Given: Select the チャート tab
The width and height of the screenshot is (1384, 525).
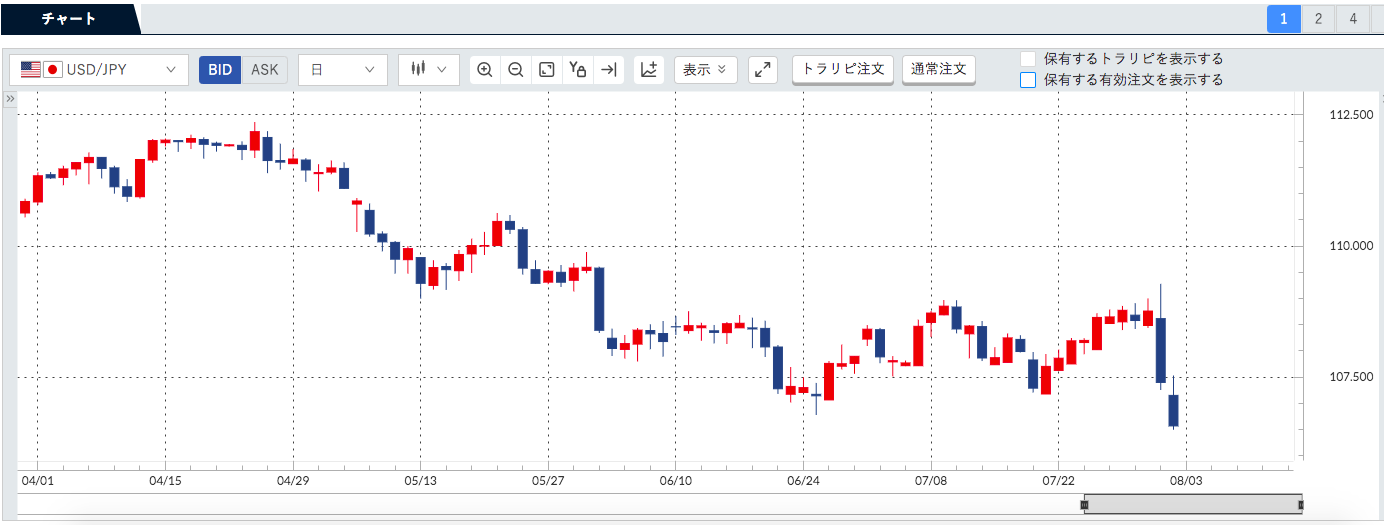Looking at the screenshot, I should click(70, 19).
